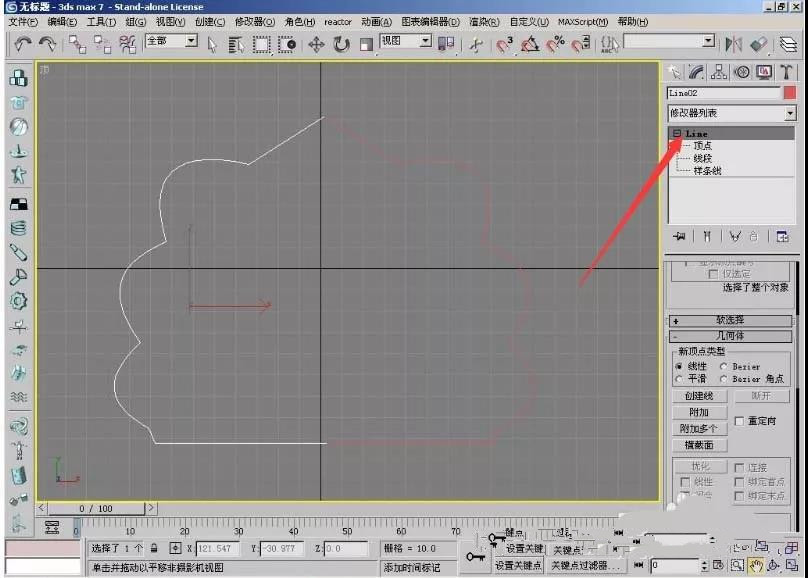Click Configure Modifier Sets icon under stack
808x578 pixels.
[x=783, y=236]
